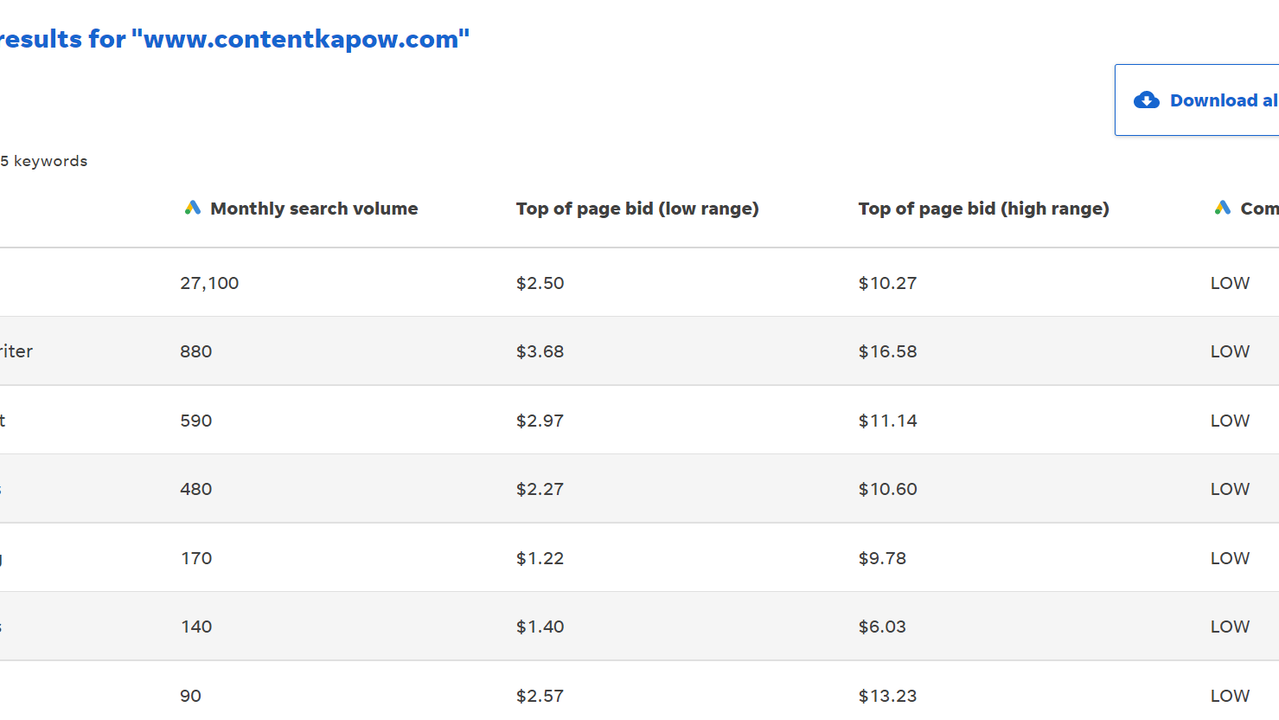This screenshot has height=720, width=1279.
Task: Click the $11.14 high bid value
Action: (x=887, y=420)
